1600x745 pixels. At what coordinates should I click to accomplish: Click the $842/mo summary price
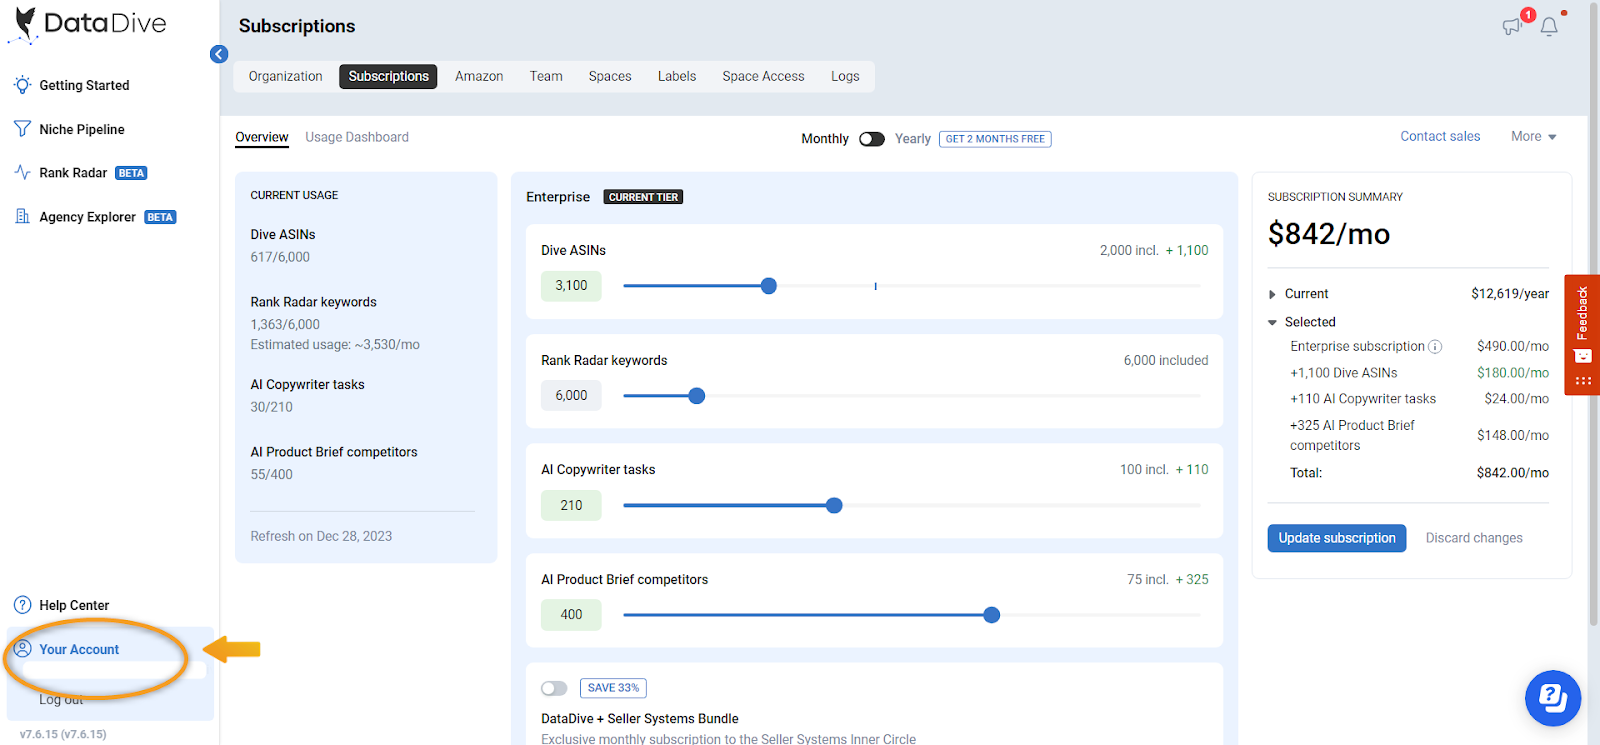click(x=1328, y=234)
